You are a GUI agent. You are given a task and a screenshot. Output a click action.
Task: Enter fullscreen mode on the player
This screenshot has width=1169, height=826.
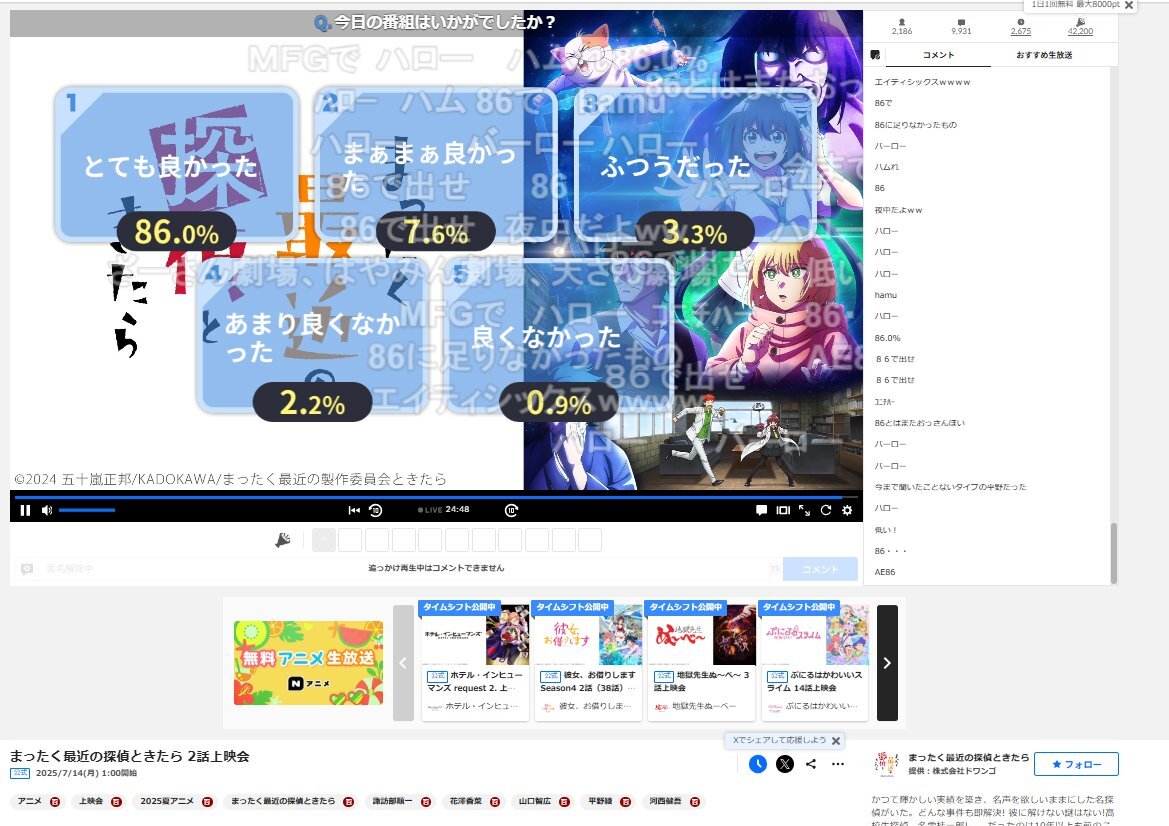click(804, 511)
